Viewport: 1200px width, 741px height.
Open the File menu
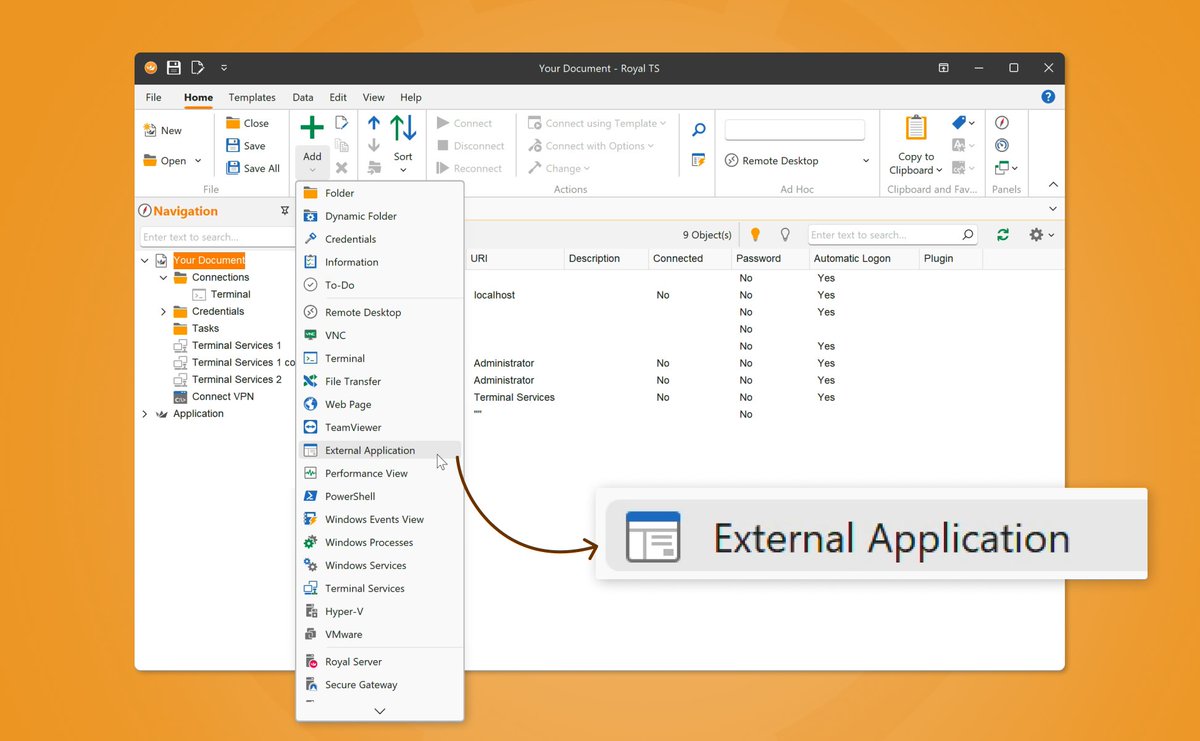153,97
